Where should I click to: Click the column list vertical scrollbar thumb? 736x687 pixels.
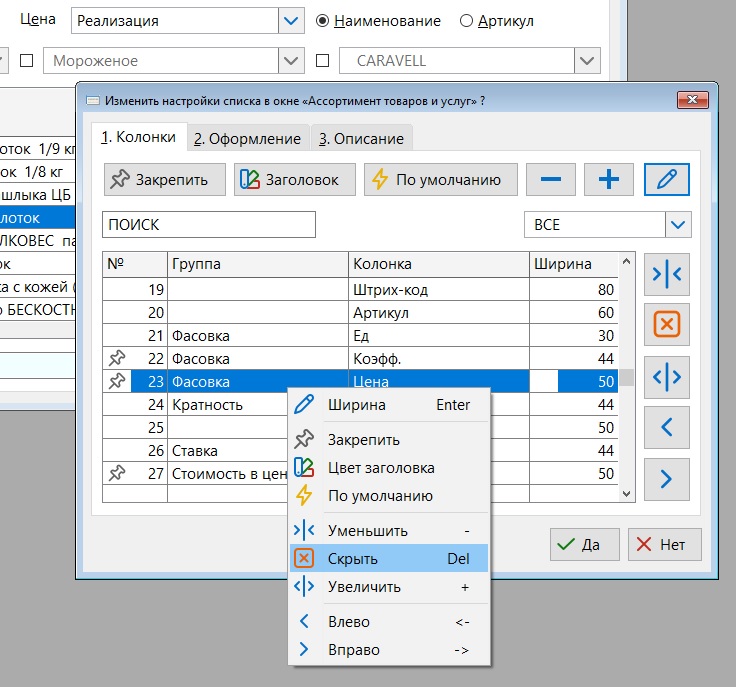[627, 378]
